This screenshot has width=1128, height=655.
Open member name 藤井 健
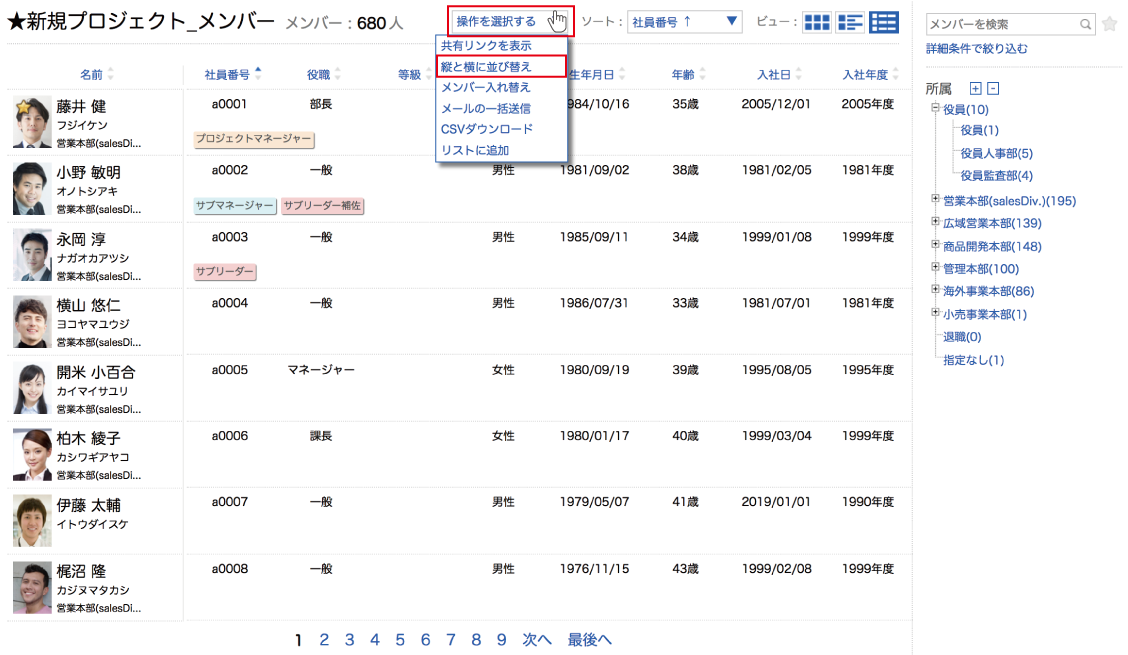(81, 107)
